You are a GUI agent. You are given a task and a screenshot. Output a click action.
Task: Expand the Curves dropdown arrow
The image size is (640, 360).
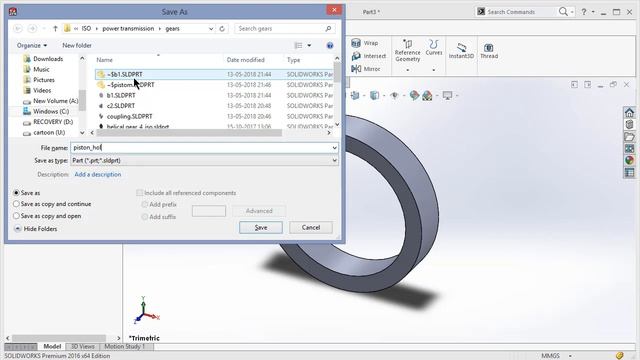pyautogui.click(x=433, y=70)
